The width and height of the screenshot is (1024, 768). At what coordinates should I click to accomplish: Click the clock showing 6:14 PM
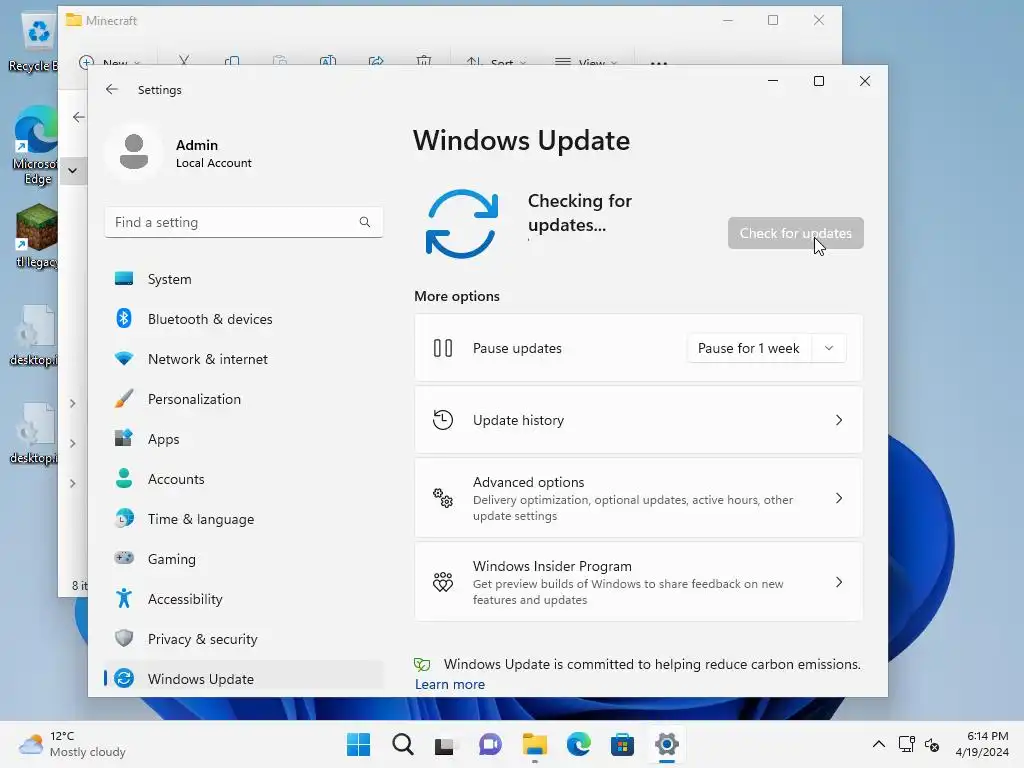(982, 744)
